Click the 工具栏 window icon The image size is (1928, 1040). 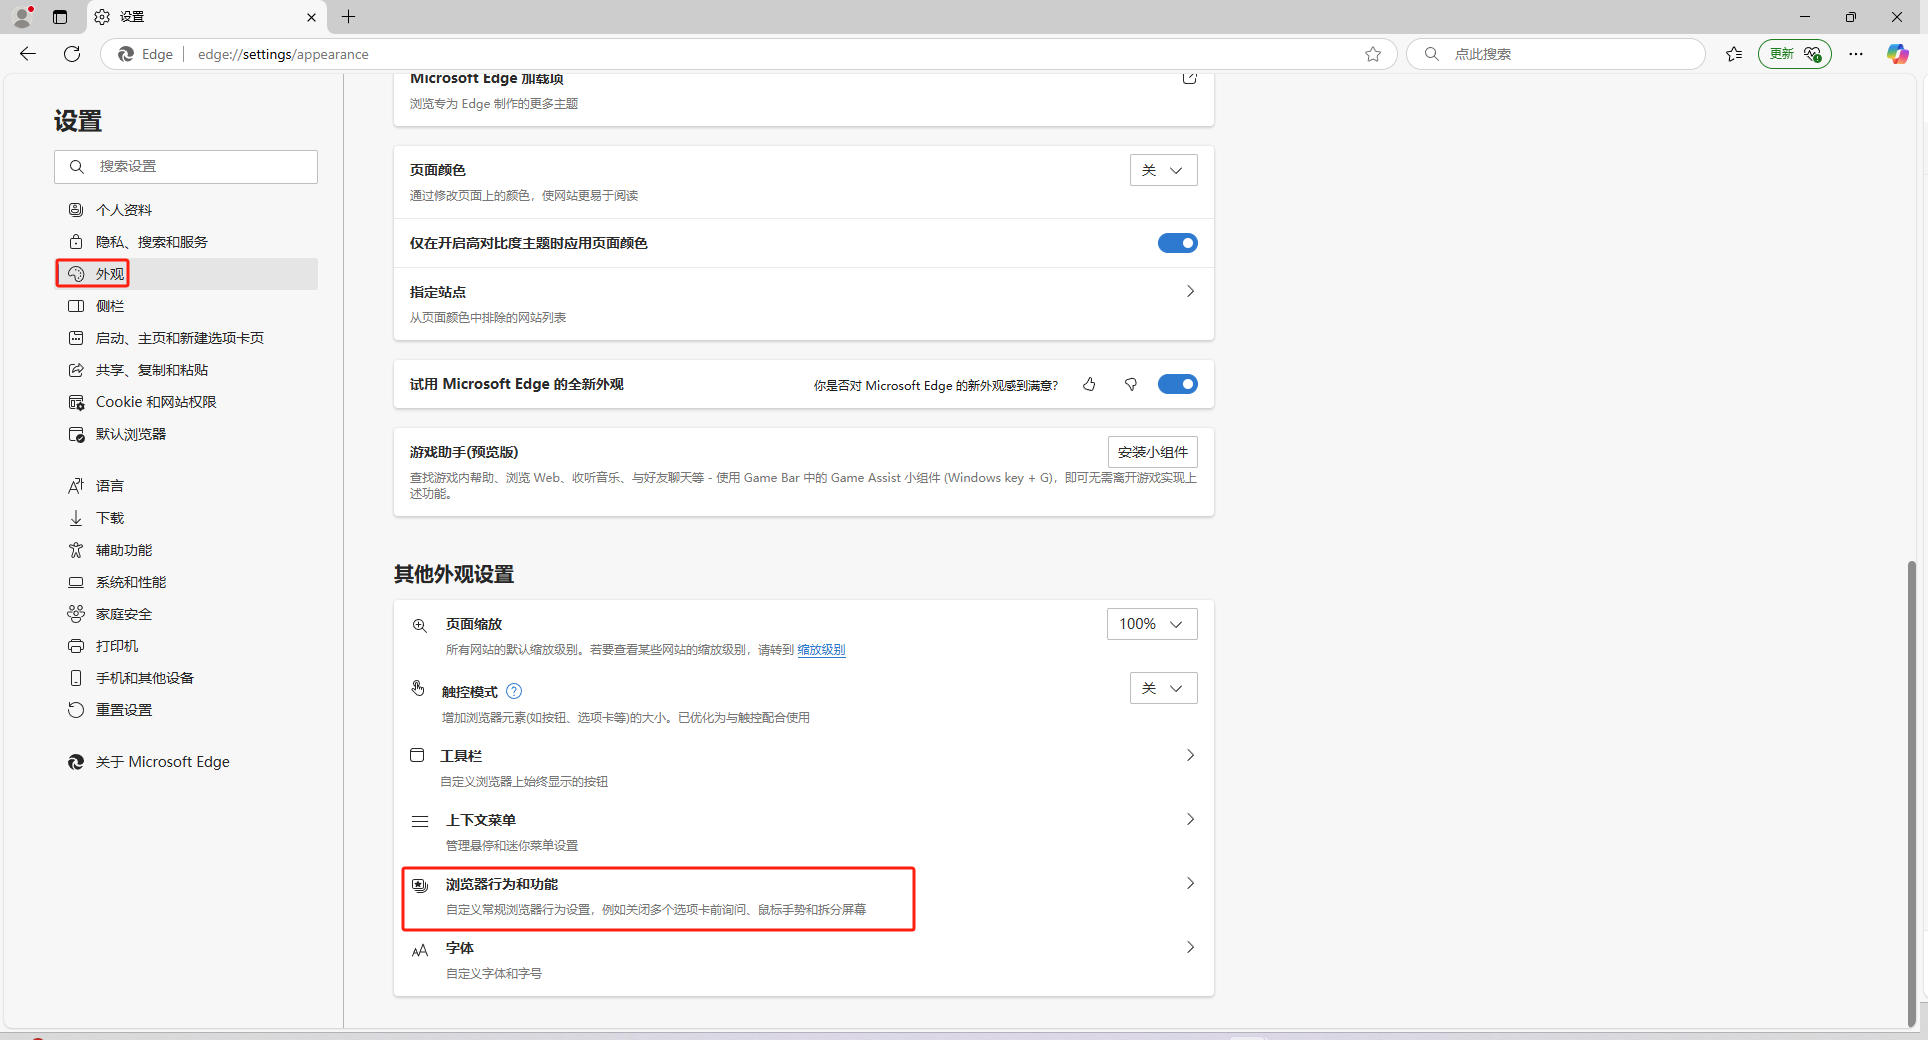(x=417, y=755)
